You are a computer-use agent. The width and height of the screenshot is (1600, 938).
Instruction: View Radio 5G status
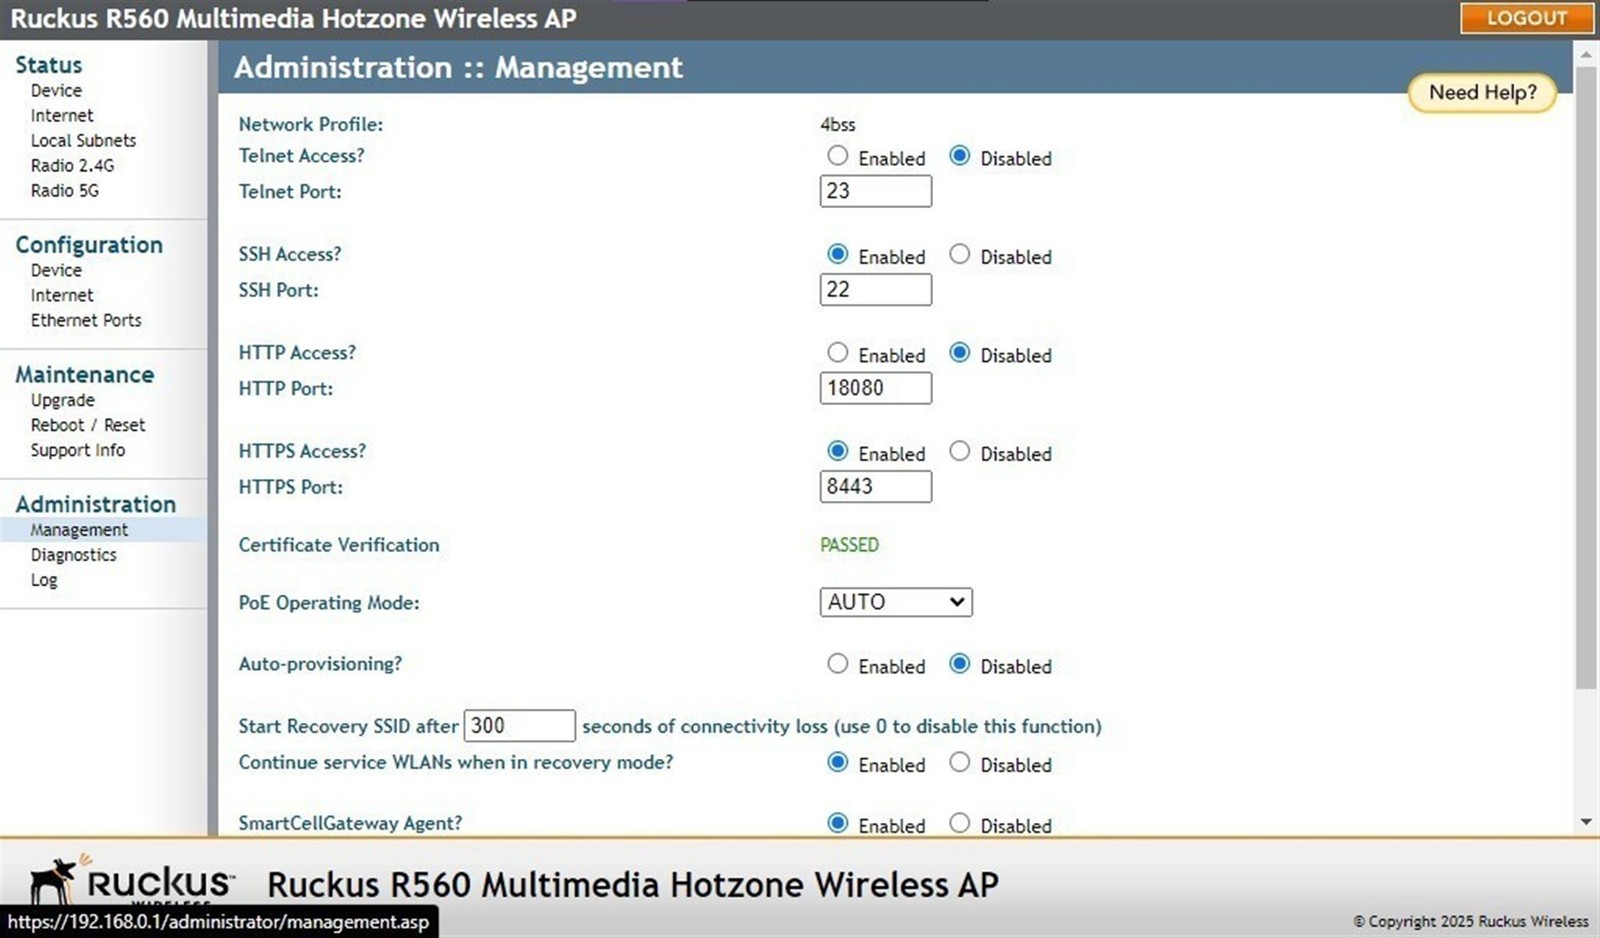point(64,190)
